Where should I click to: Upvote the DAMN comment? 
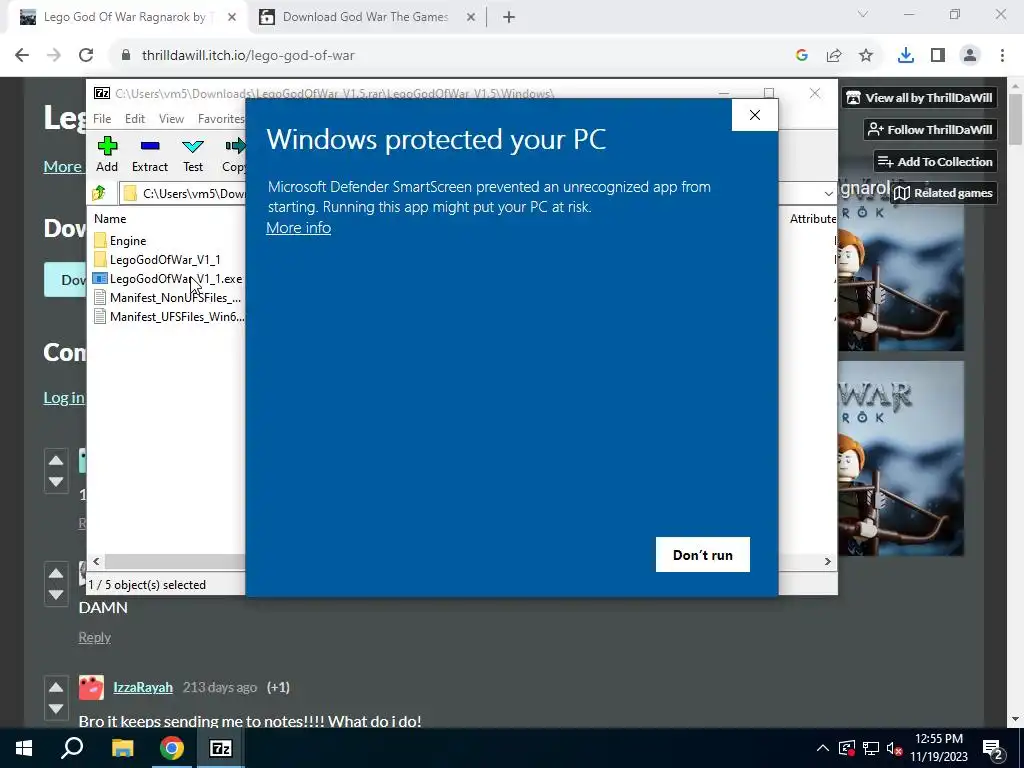click(56, 573)
